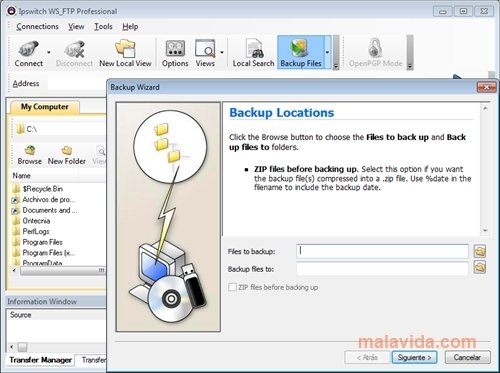Click the Information Window panel title
Viewport: 500px width, 373px height.
(x=42, y=301)
